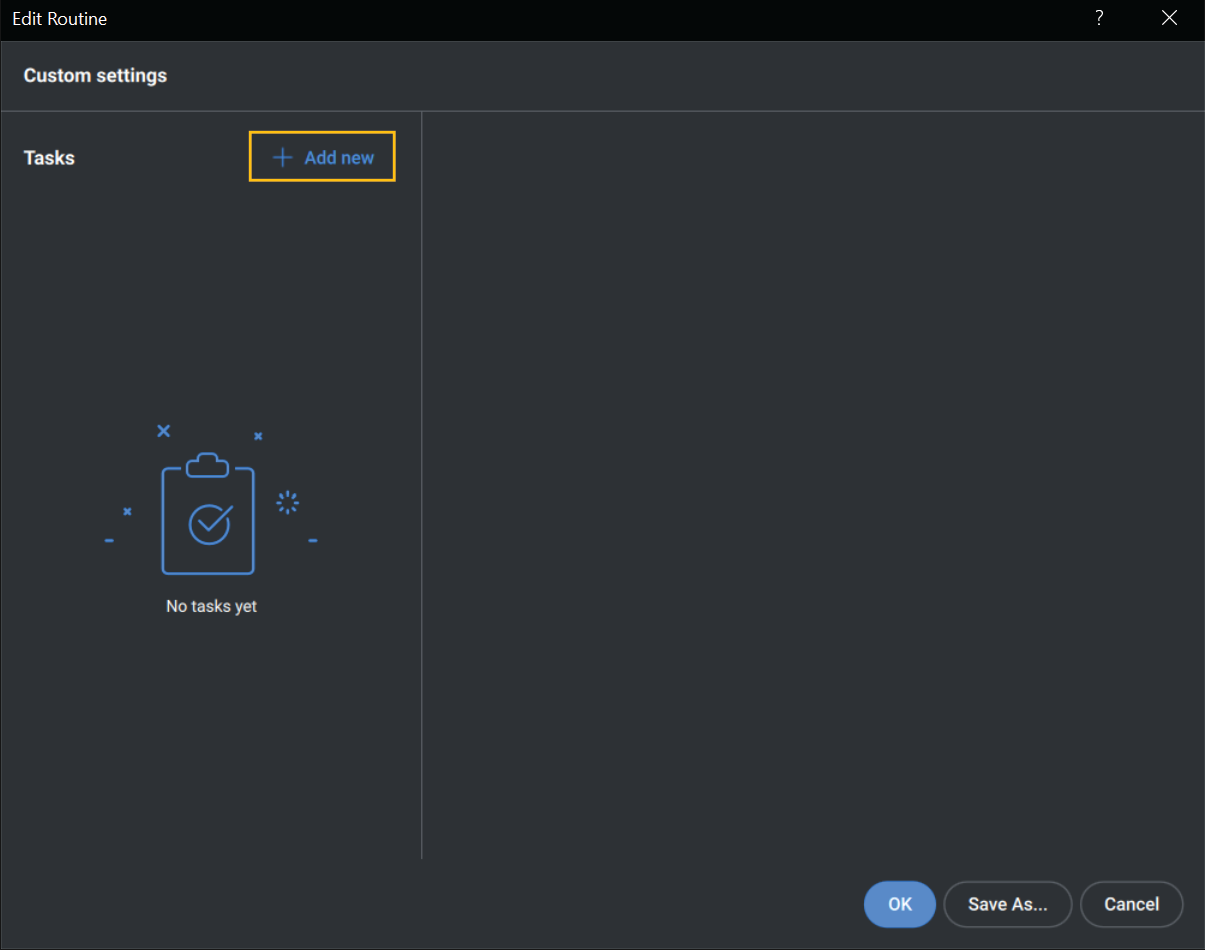
Task: Click the spinner sparkle icon beside the clipboard
Action: tap(288, 502)
